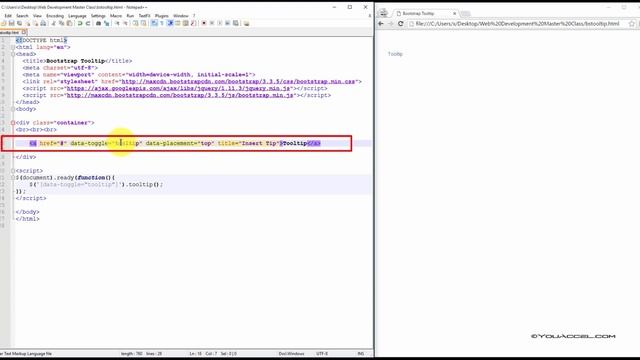
Task: Click the Save recorded macro icon
Action: click(236, 23)
